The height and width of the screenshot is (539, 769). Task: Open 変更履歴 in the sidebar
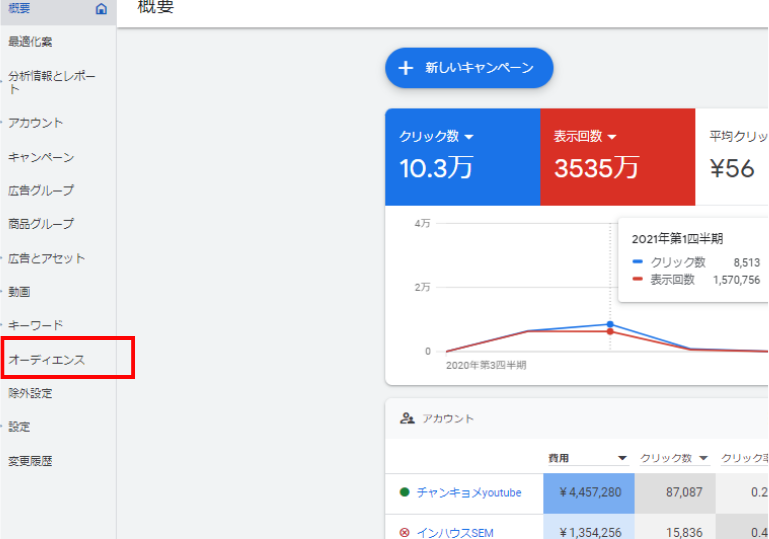pos(30,461)
